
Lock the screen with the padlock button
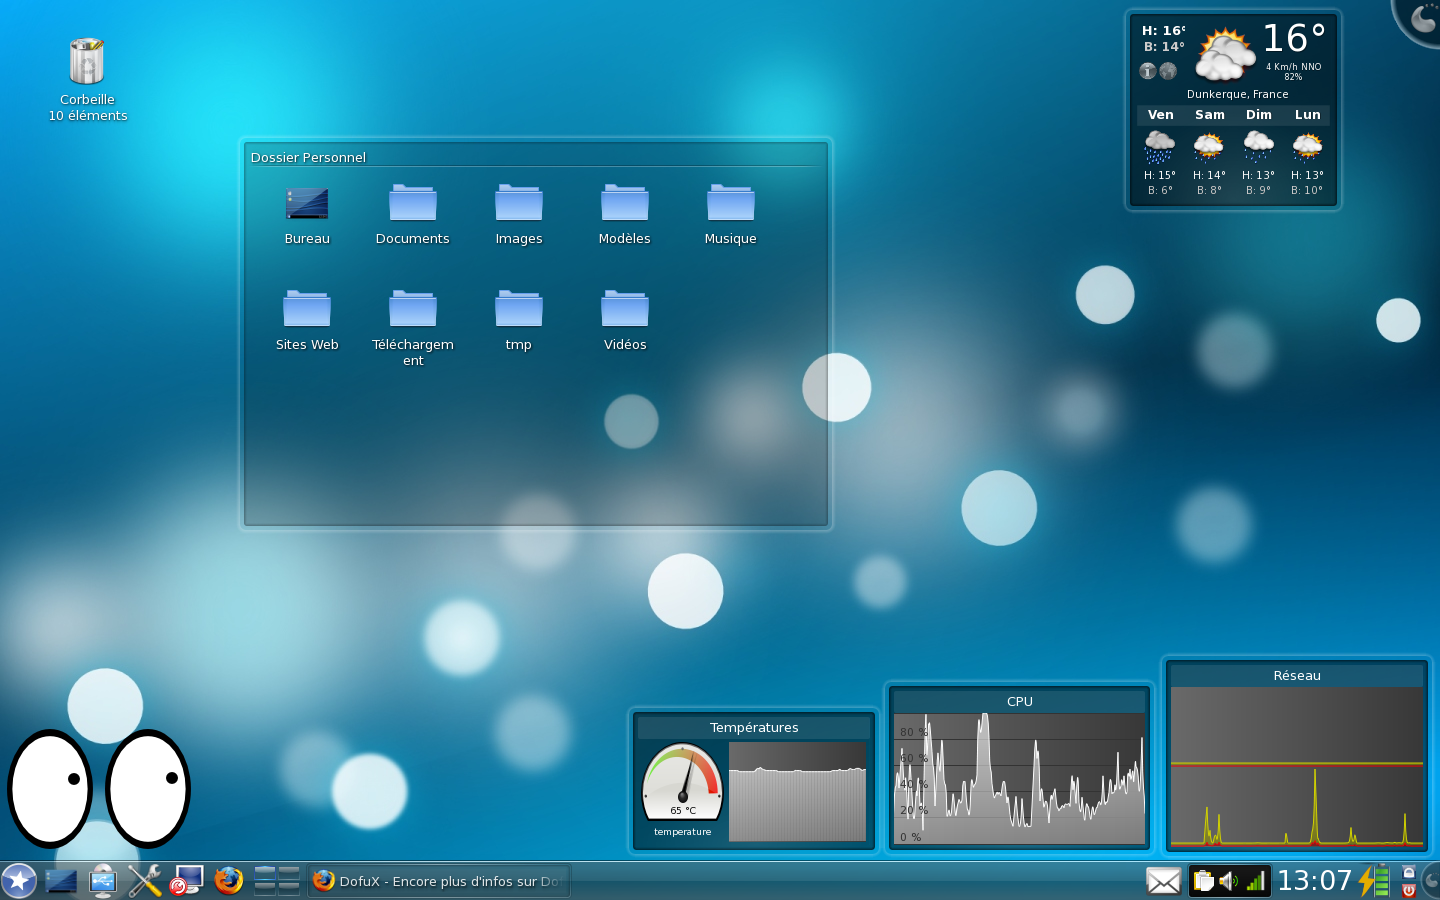[1409, 872]
